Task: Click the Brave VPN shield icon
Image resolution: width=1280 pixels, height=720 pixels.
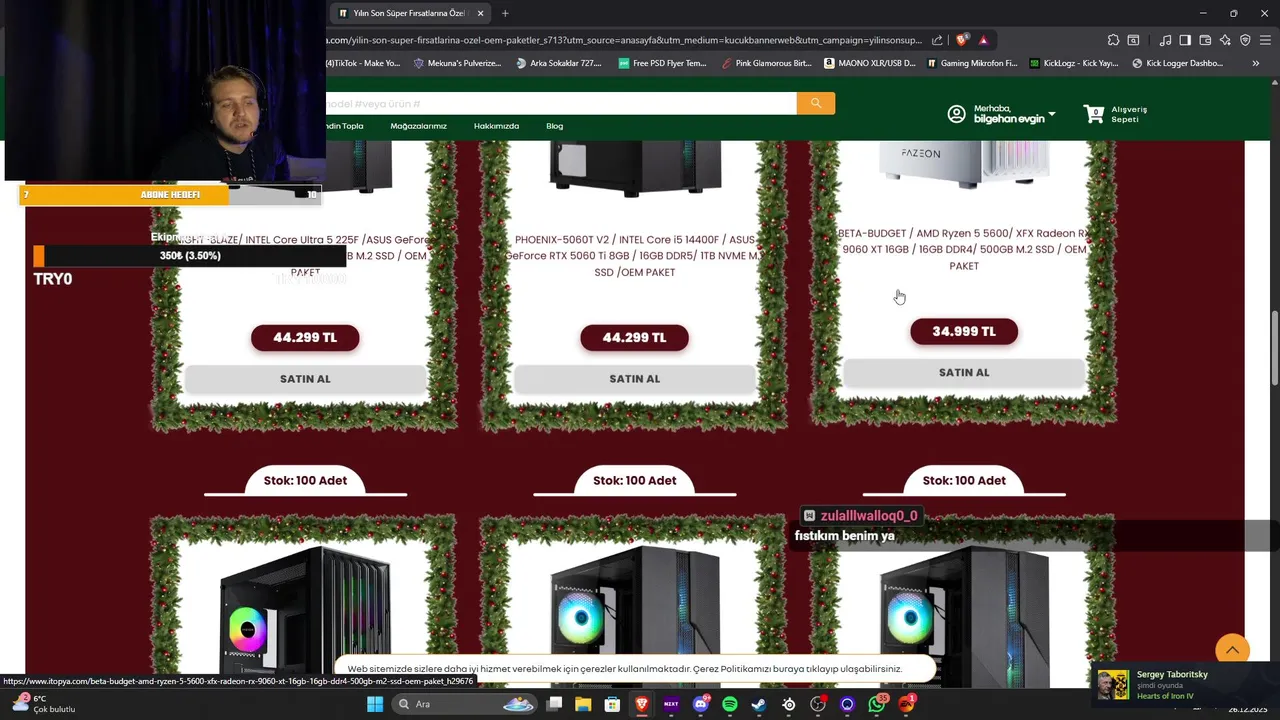Action: click(x=1245, y=40)
